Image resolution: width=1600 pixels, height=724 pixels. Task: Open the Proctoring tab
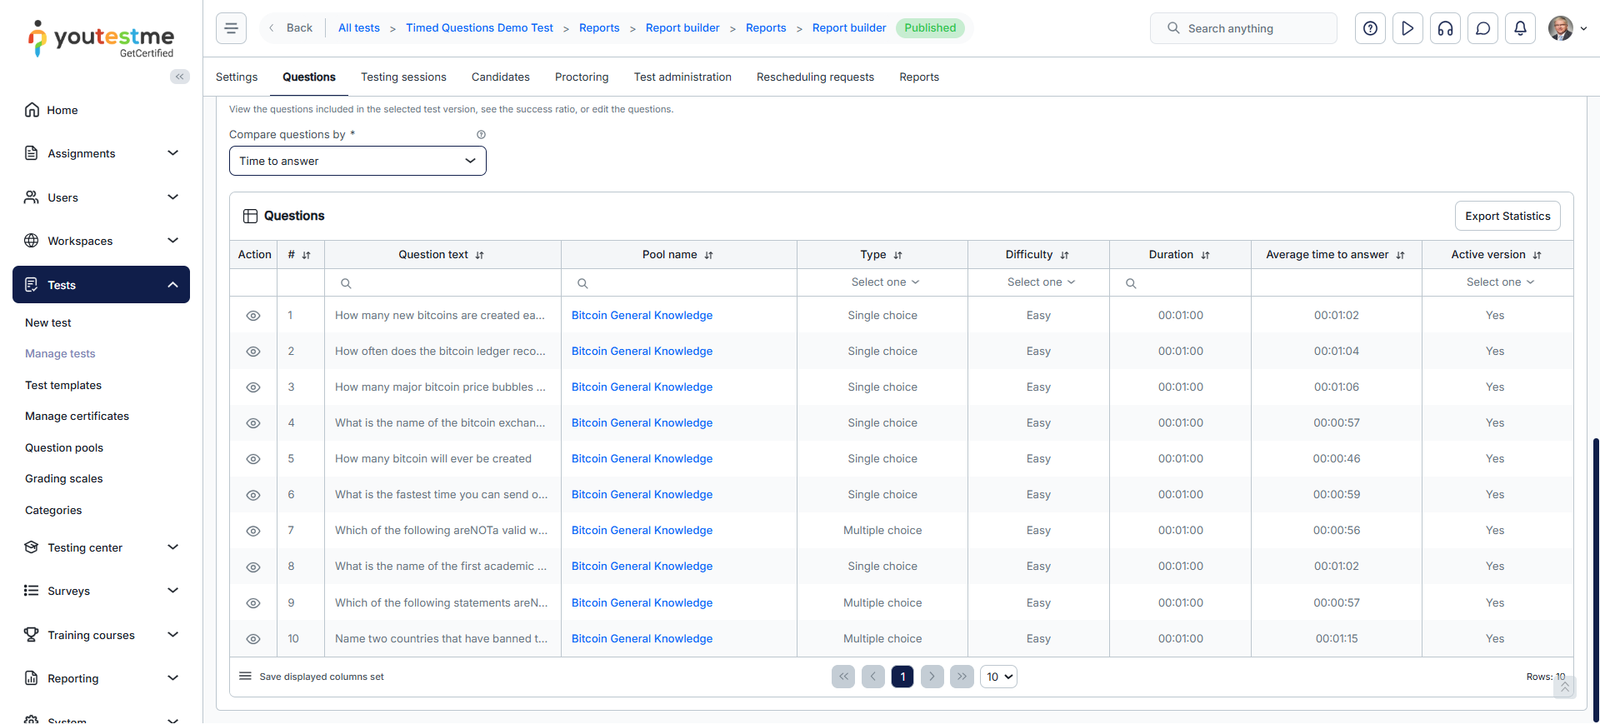tap(581, 77)
